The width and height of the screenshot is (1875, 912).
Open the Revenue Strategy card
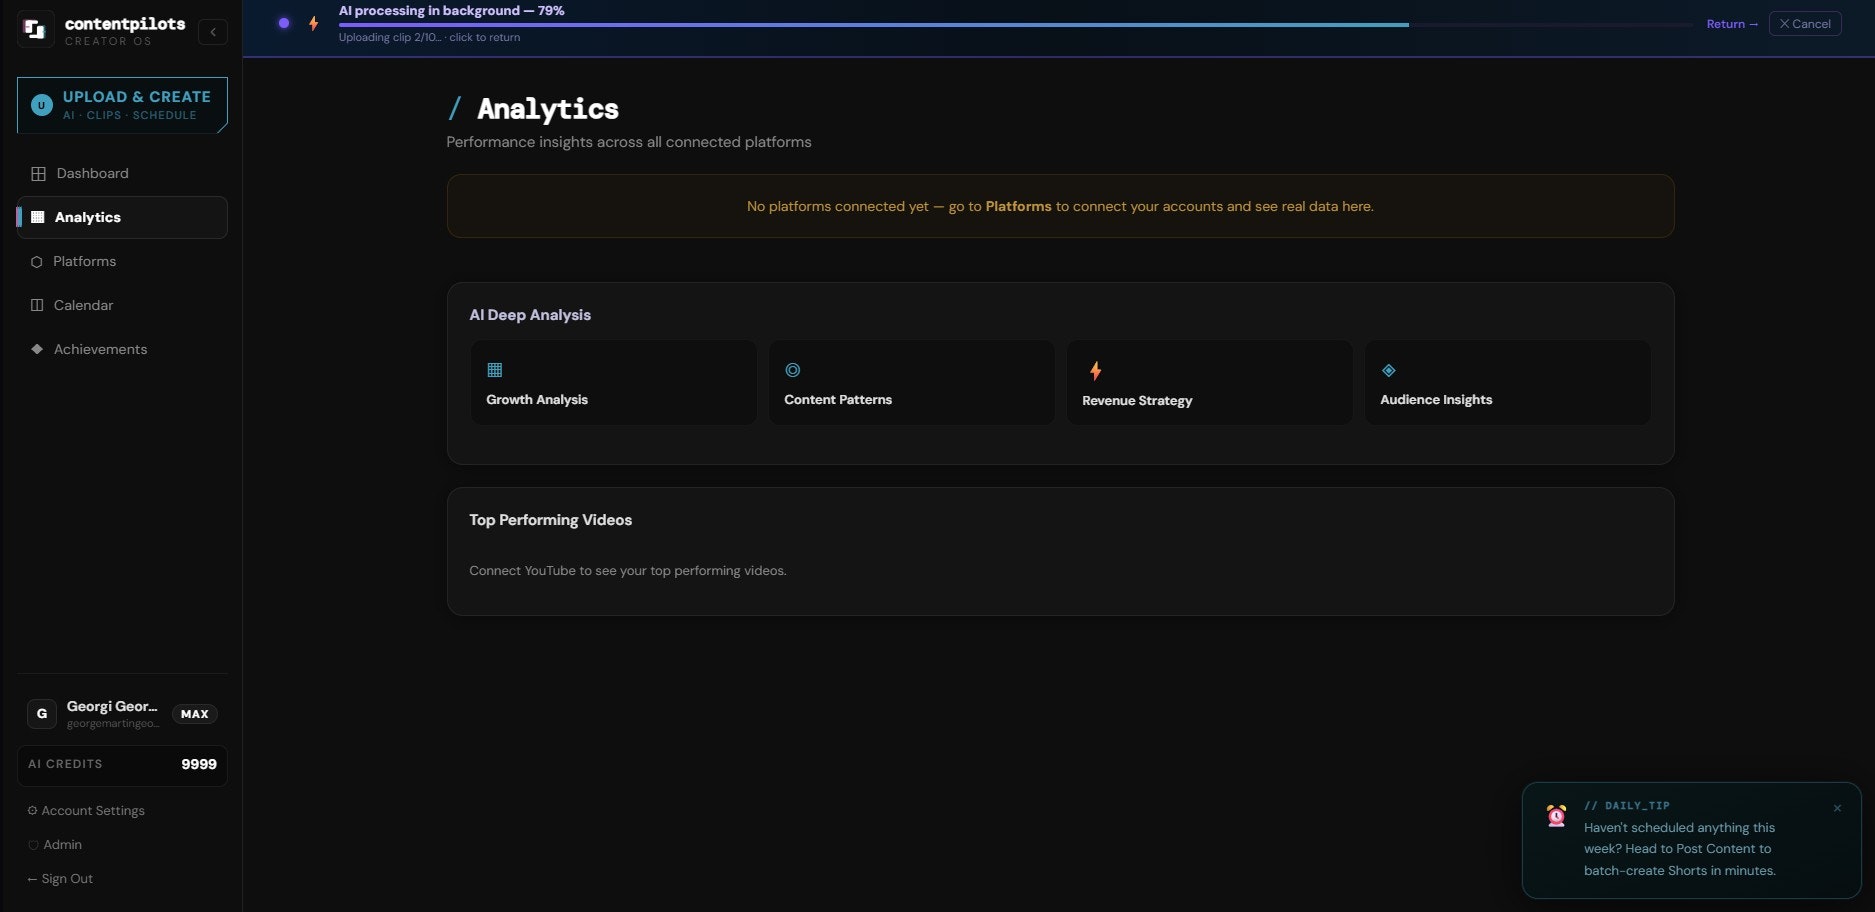[x=1209, y=383]
